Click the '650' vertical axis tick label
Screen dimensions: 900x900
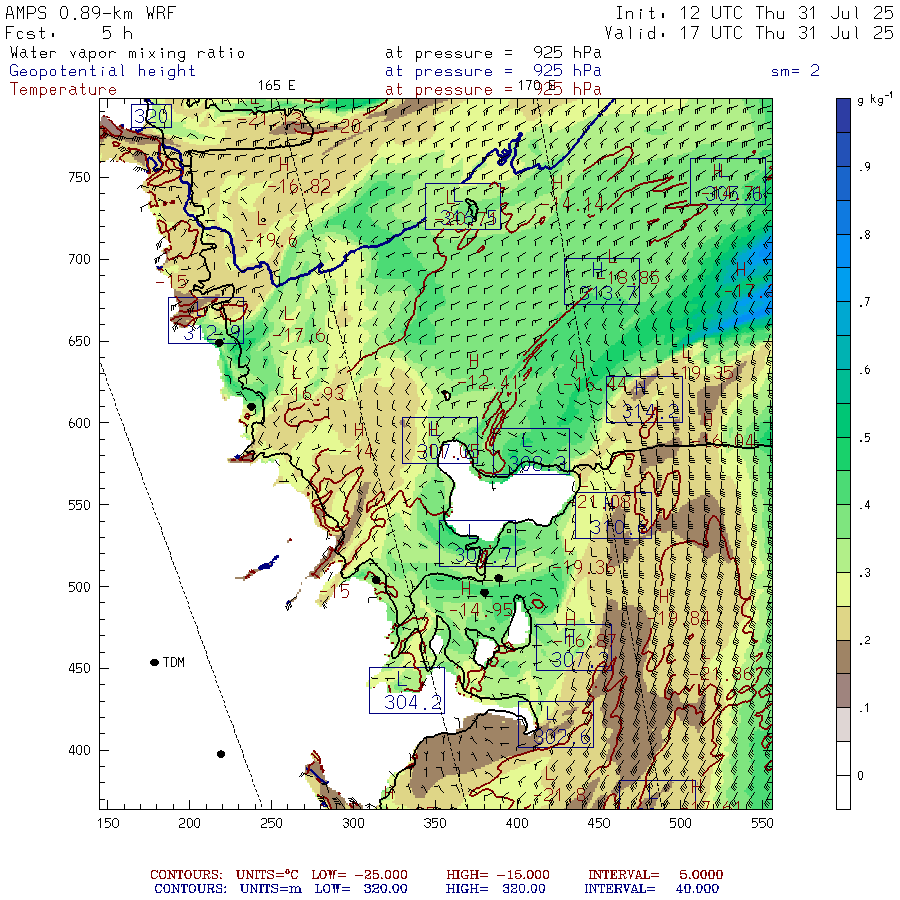[79, 341]
